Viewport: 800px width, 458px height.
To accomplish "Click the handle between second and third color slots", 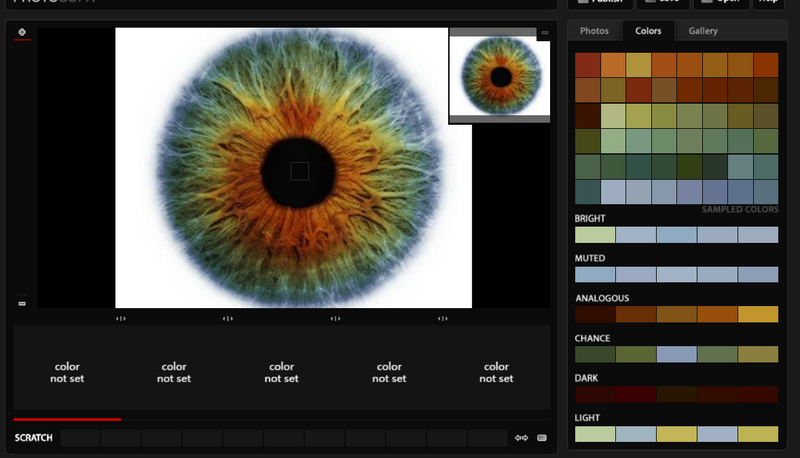I will 228,318.
